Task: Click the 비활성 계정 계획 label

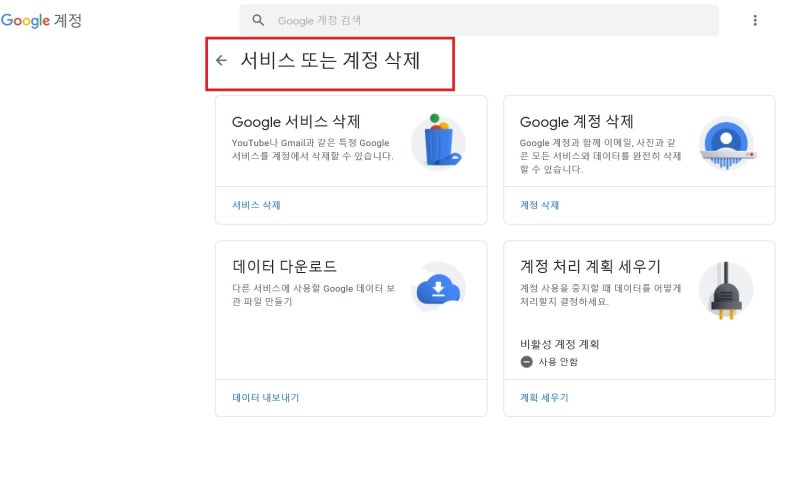Action: tap(559, 345)
